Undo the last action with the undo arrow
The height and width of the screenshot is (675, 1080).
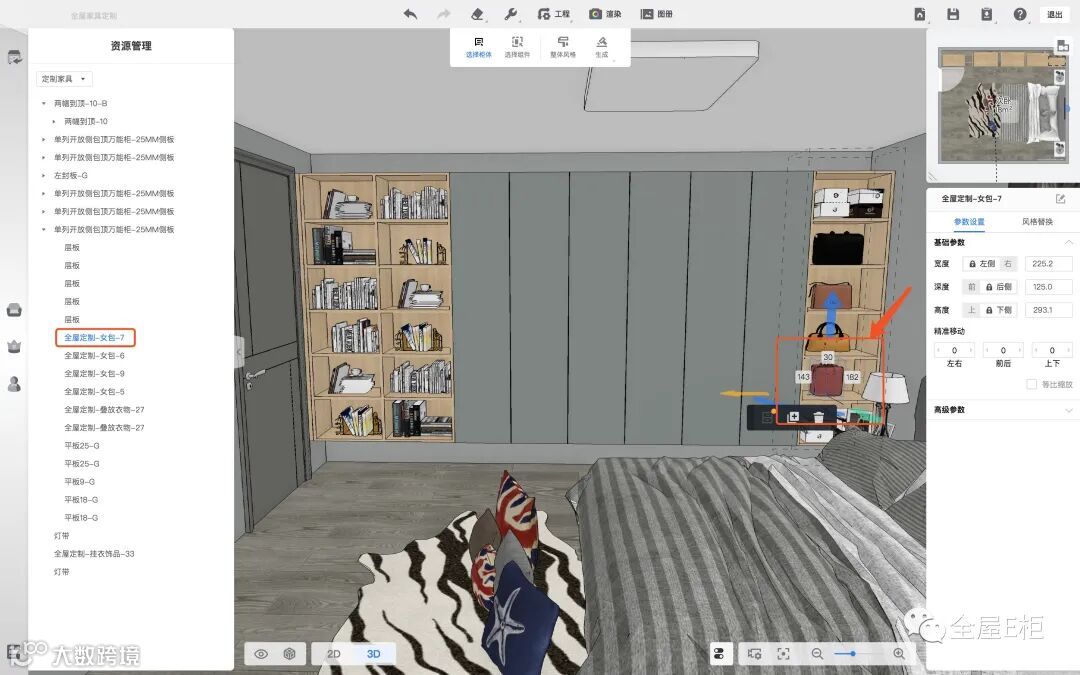(x=411, y=14)
